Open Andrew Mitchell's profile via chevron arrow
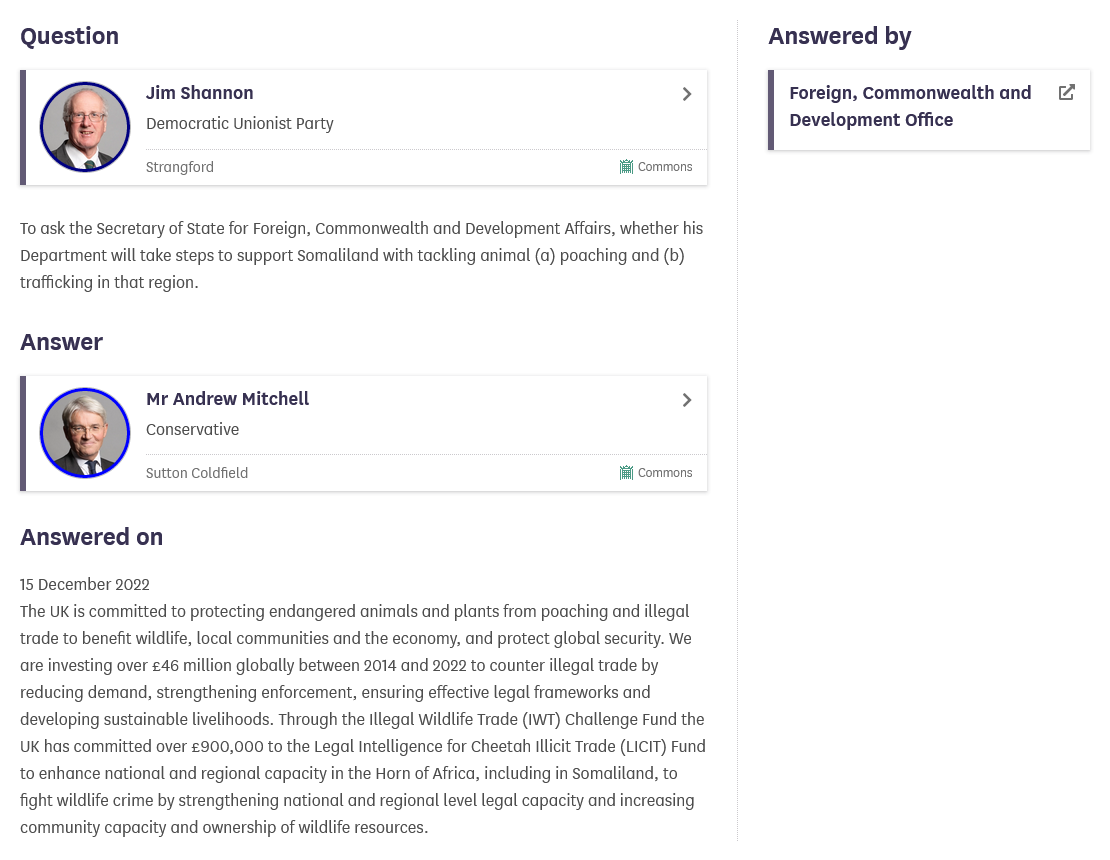 point(687,400)
